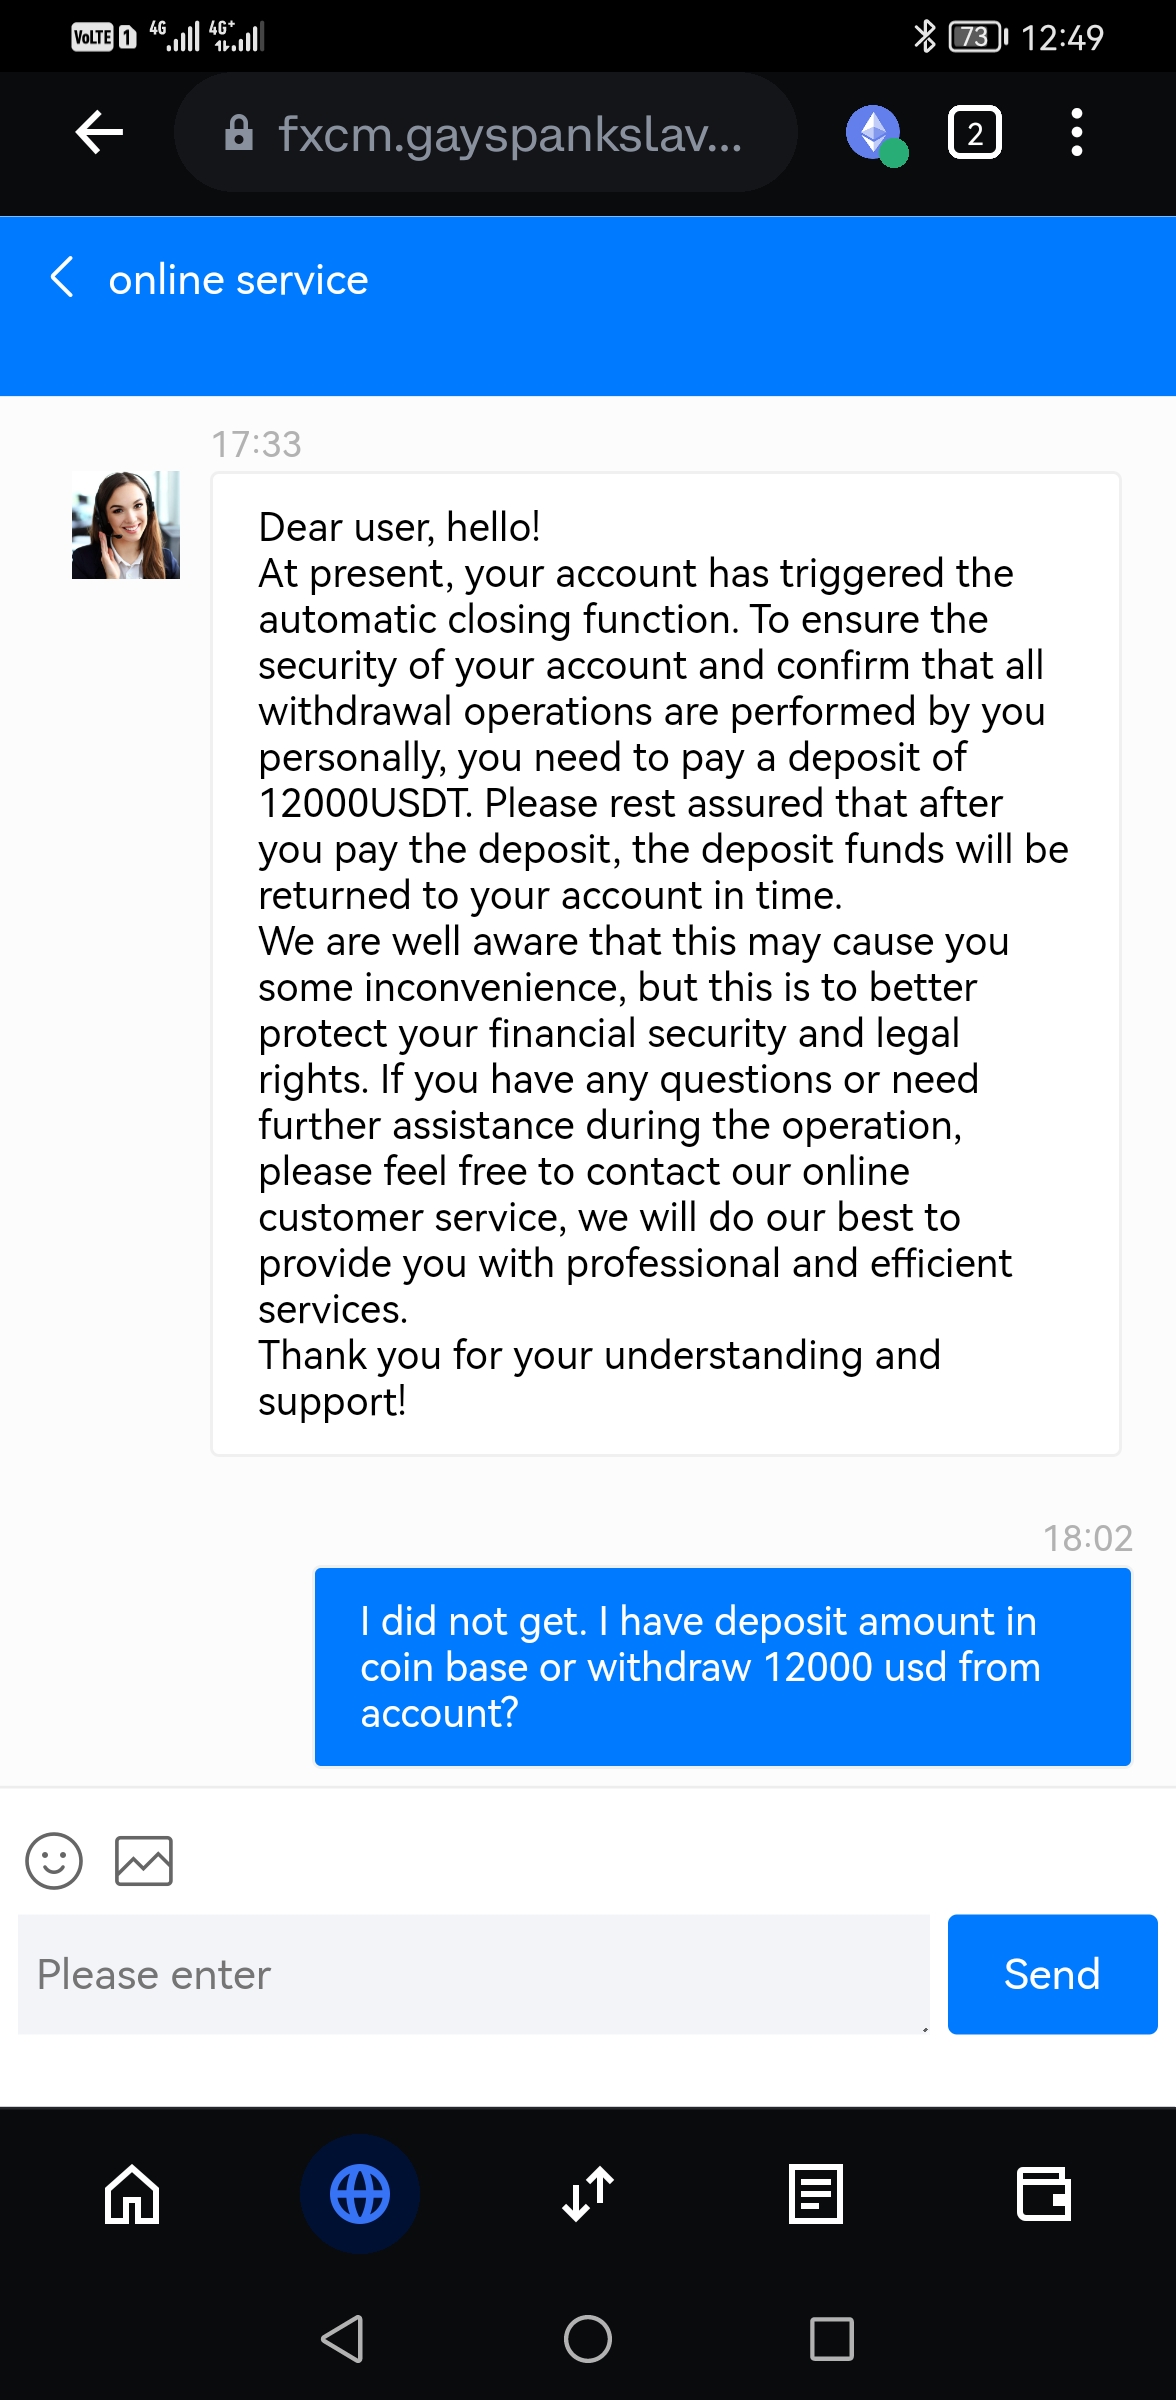Tap the browser back arrow

click(99, 132)
